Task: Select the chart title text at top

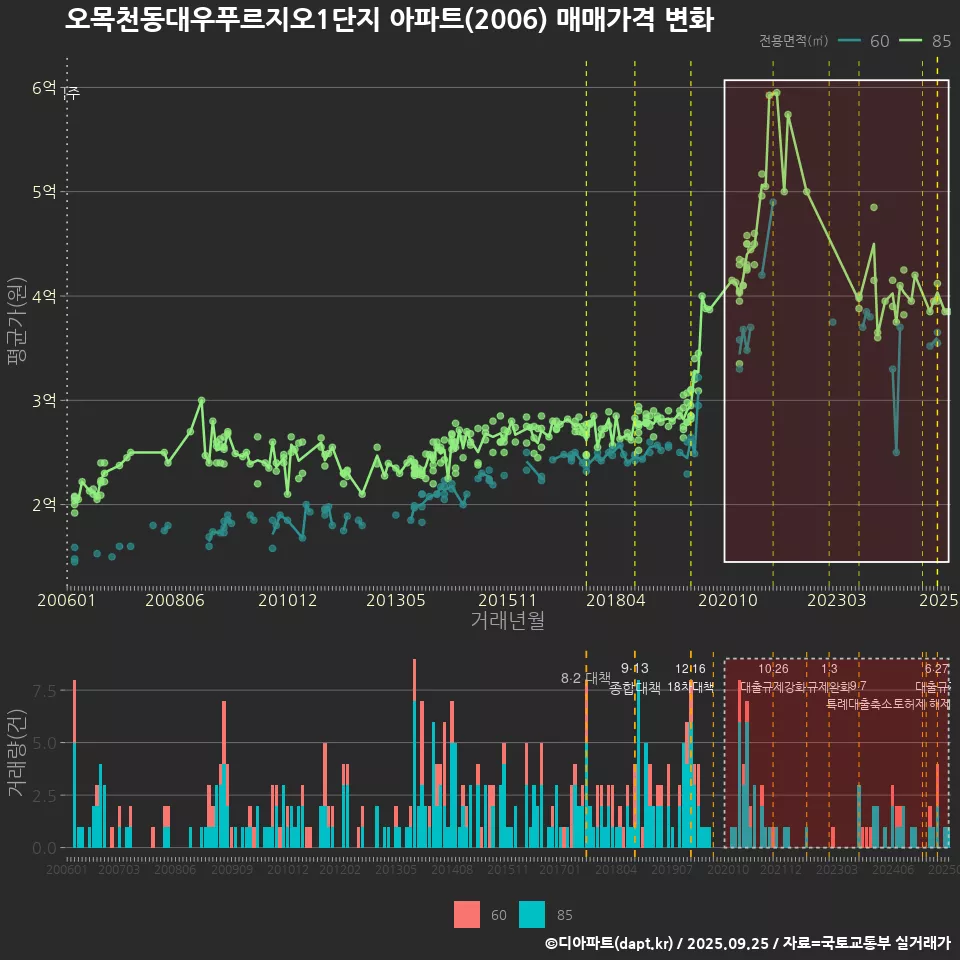Action: pos(389,19)
